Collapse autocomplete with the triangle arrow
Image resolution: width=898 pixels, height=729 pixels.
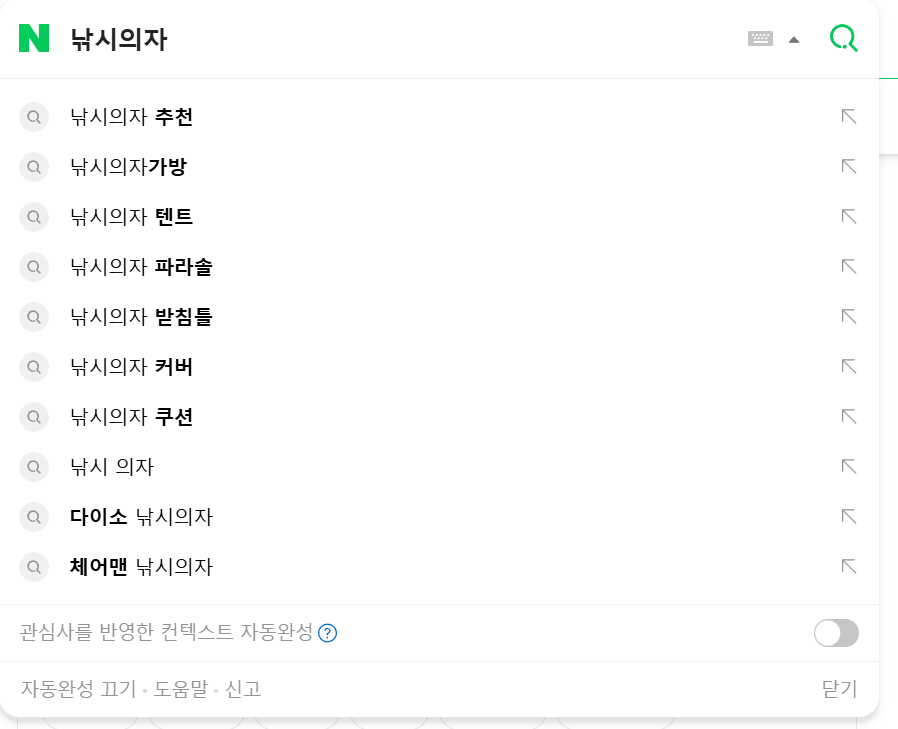pos(794,40)
